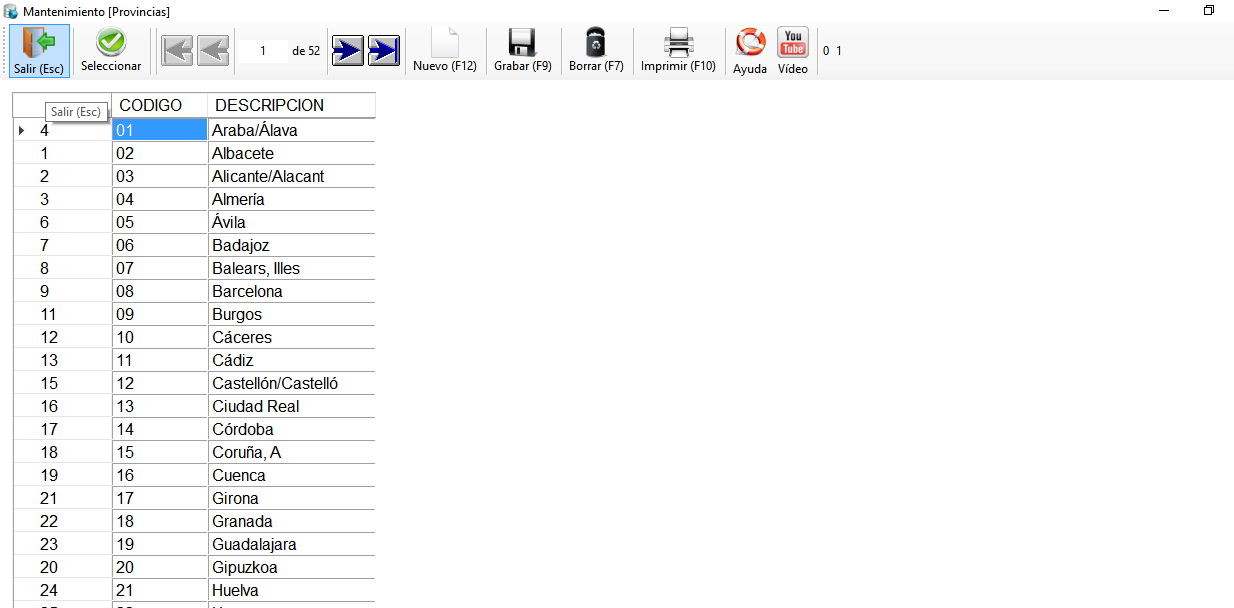This screenshot has width=1234, height=608.
Task: Create new record with Nuevo (F12)
Action: (445, 50)
